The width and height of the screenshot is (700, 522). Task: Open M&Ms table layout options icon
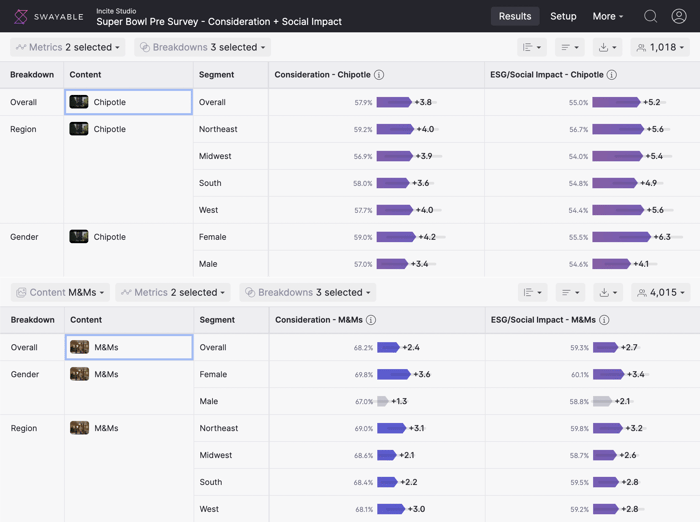[x=533, y=292]
